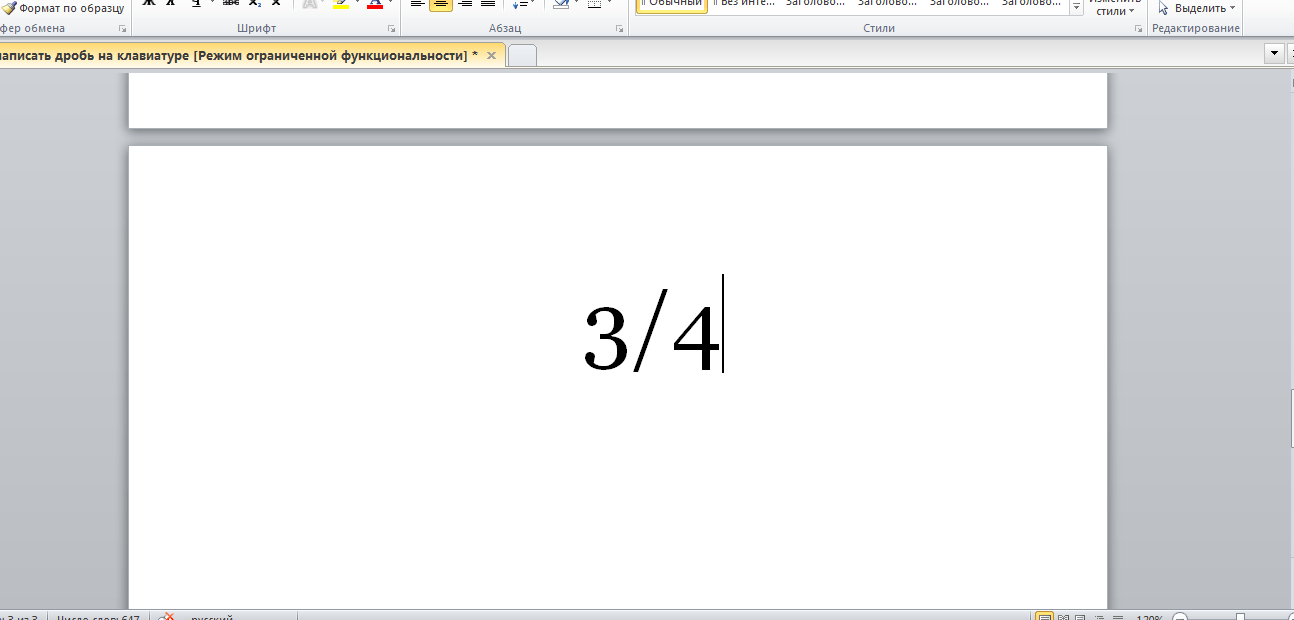Click the Изменить стили button
The width and height of the screenshot is (1294, 620).
1114,8
